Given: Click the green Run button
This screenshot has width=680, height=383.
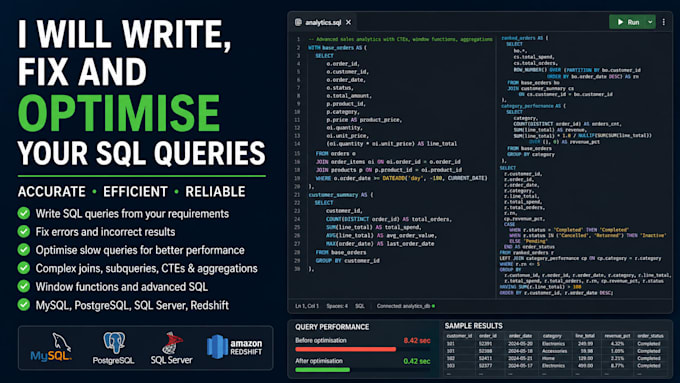Looking at the screenshot, I should tap(628, 22).
